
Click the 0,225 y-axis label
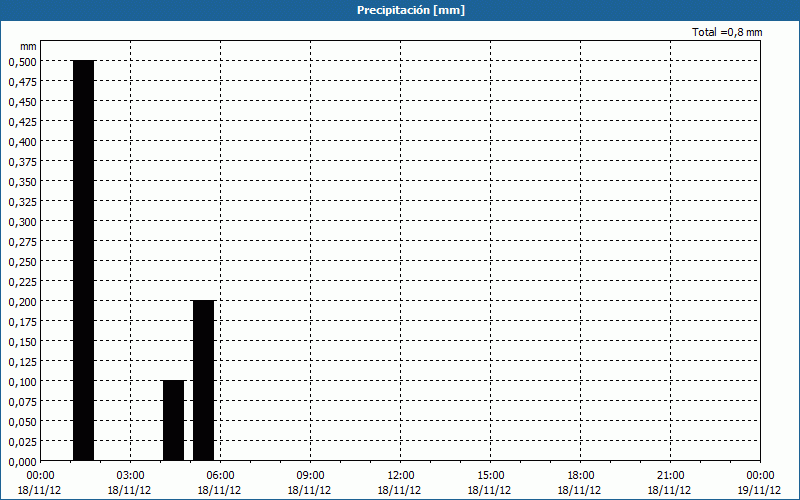point(23,282)
